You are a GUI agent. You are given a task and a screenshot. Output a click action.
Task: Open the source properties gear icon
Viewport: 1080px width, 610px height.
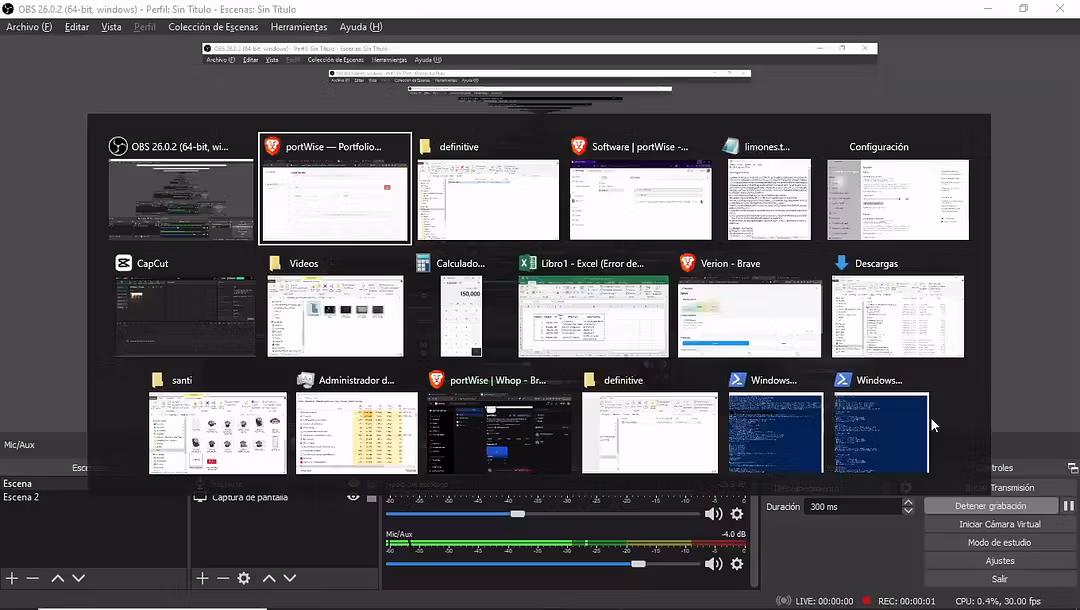[244, 578]
